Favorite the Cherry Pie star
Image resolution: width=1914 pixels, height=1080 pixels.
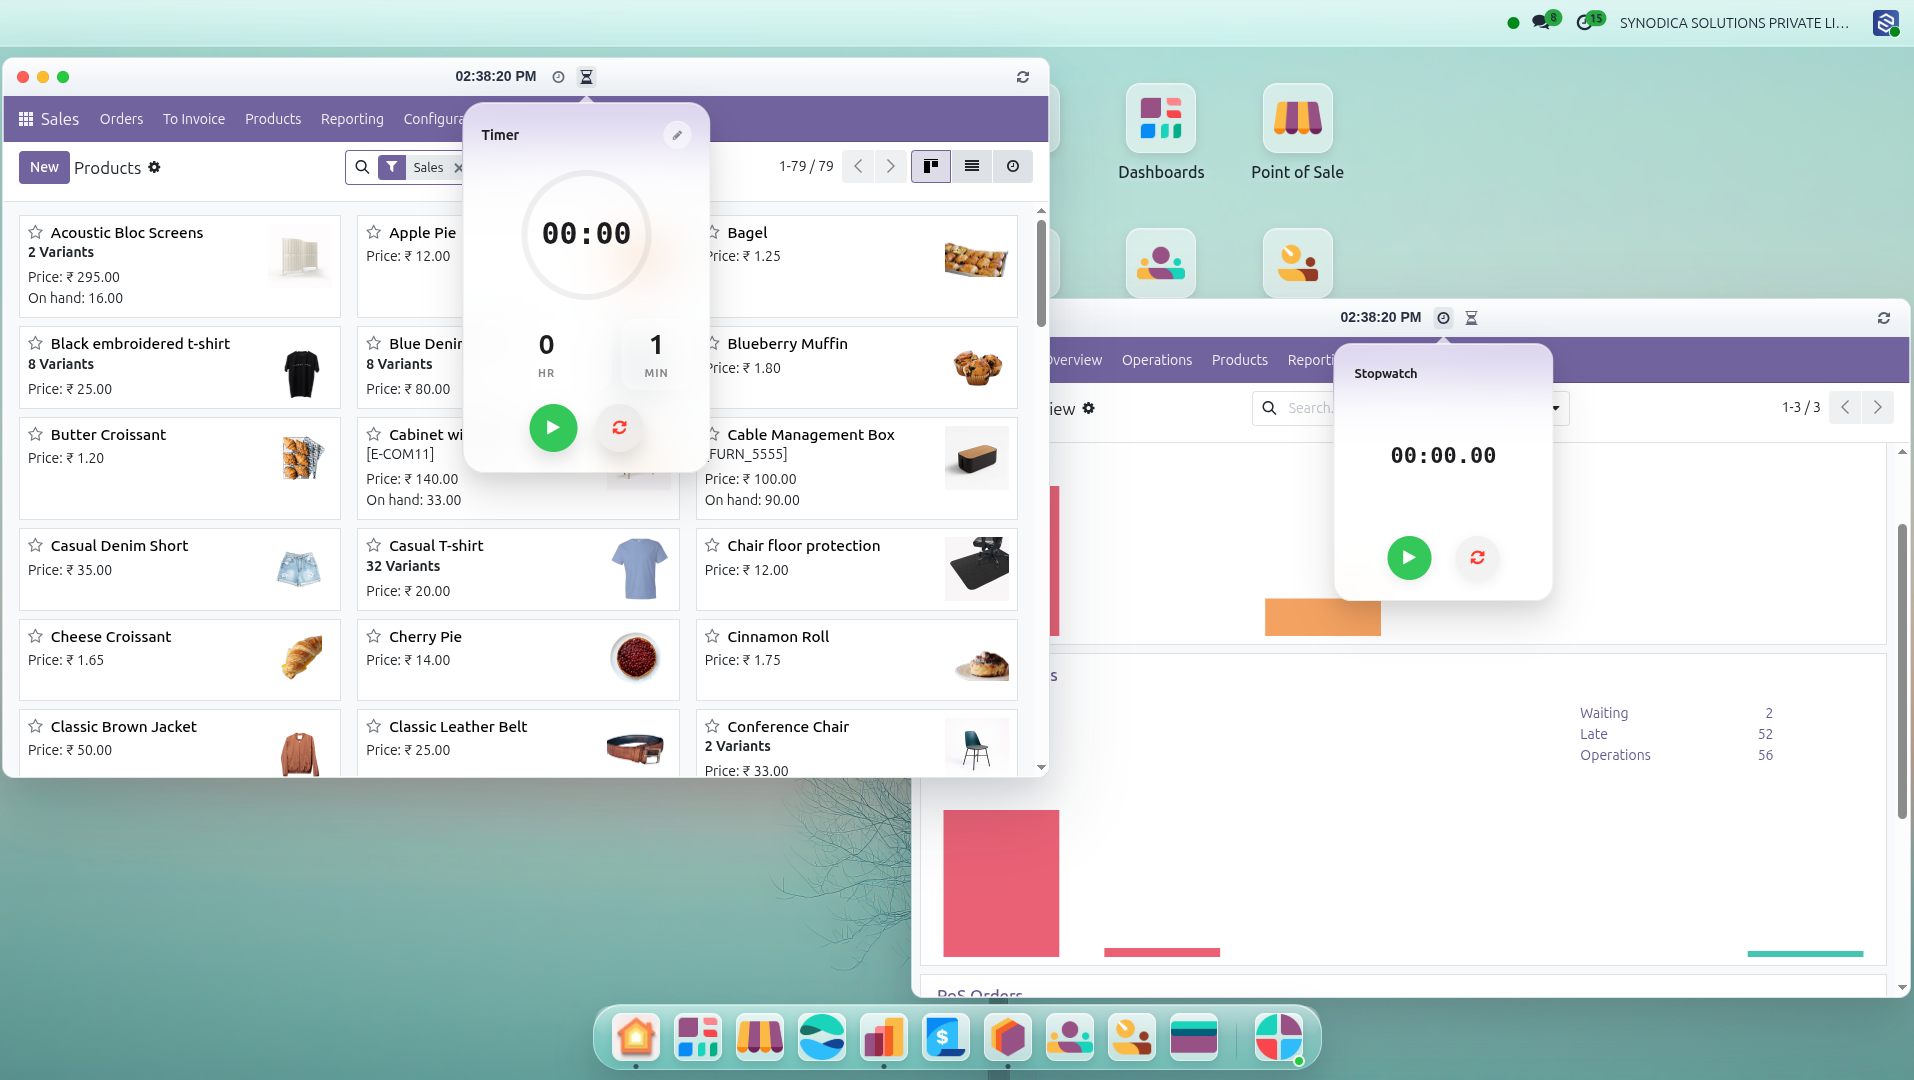pyautogui.click(x=373, y=636)
